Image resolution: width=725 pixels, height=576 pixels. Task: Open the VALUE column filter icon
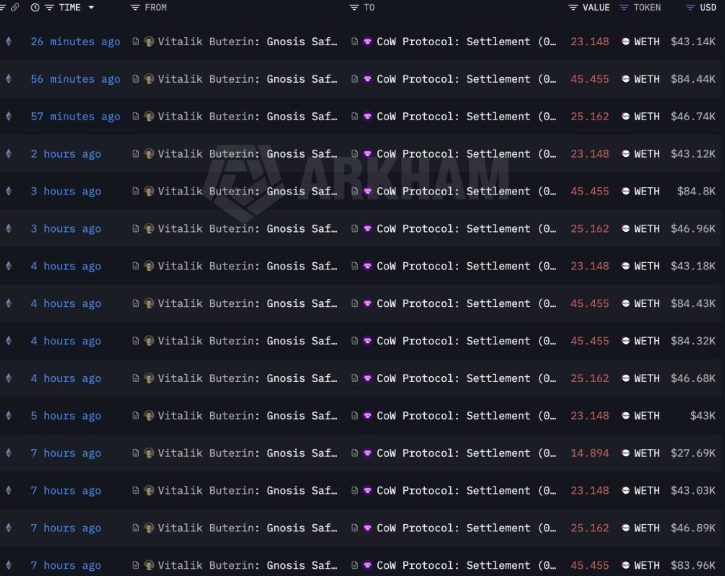click(x=573, y=7)
